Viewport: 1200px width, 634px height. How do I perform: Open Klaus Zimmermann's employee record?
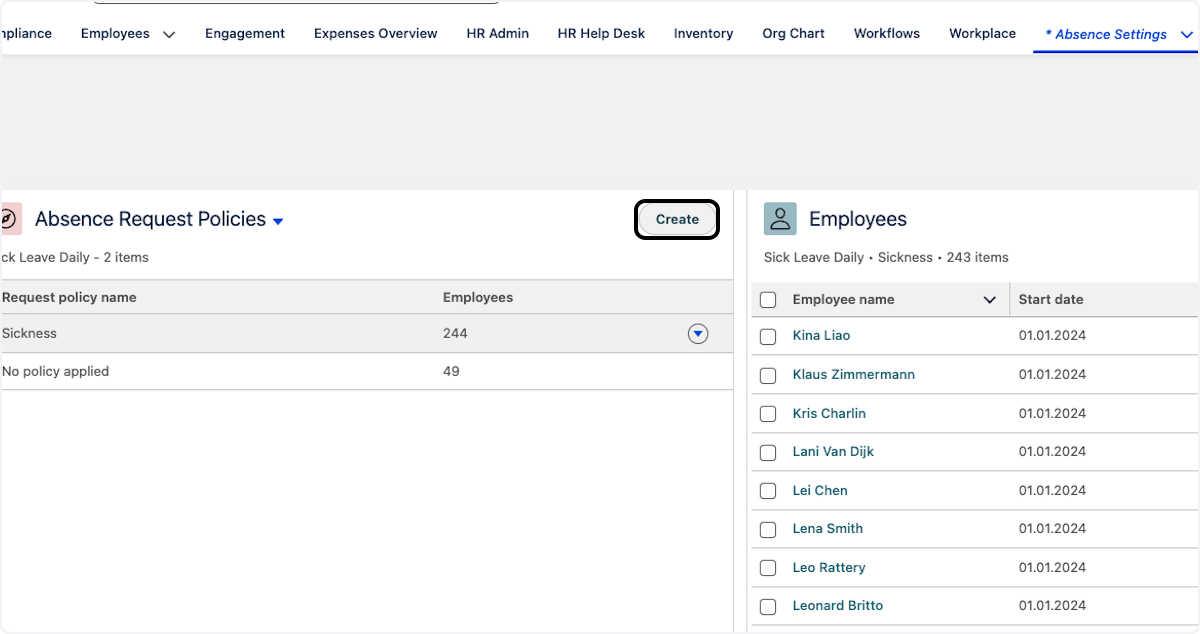pyautogui.click(x=853, y=375)
